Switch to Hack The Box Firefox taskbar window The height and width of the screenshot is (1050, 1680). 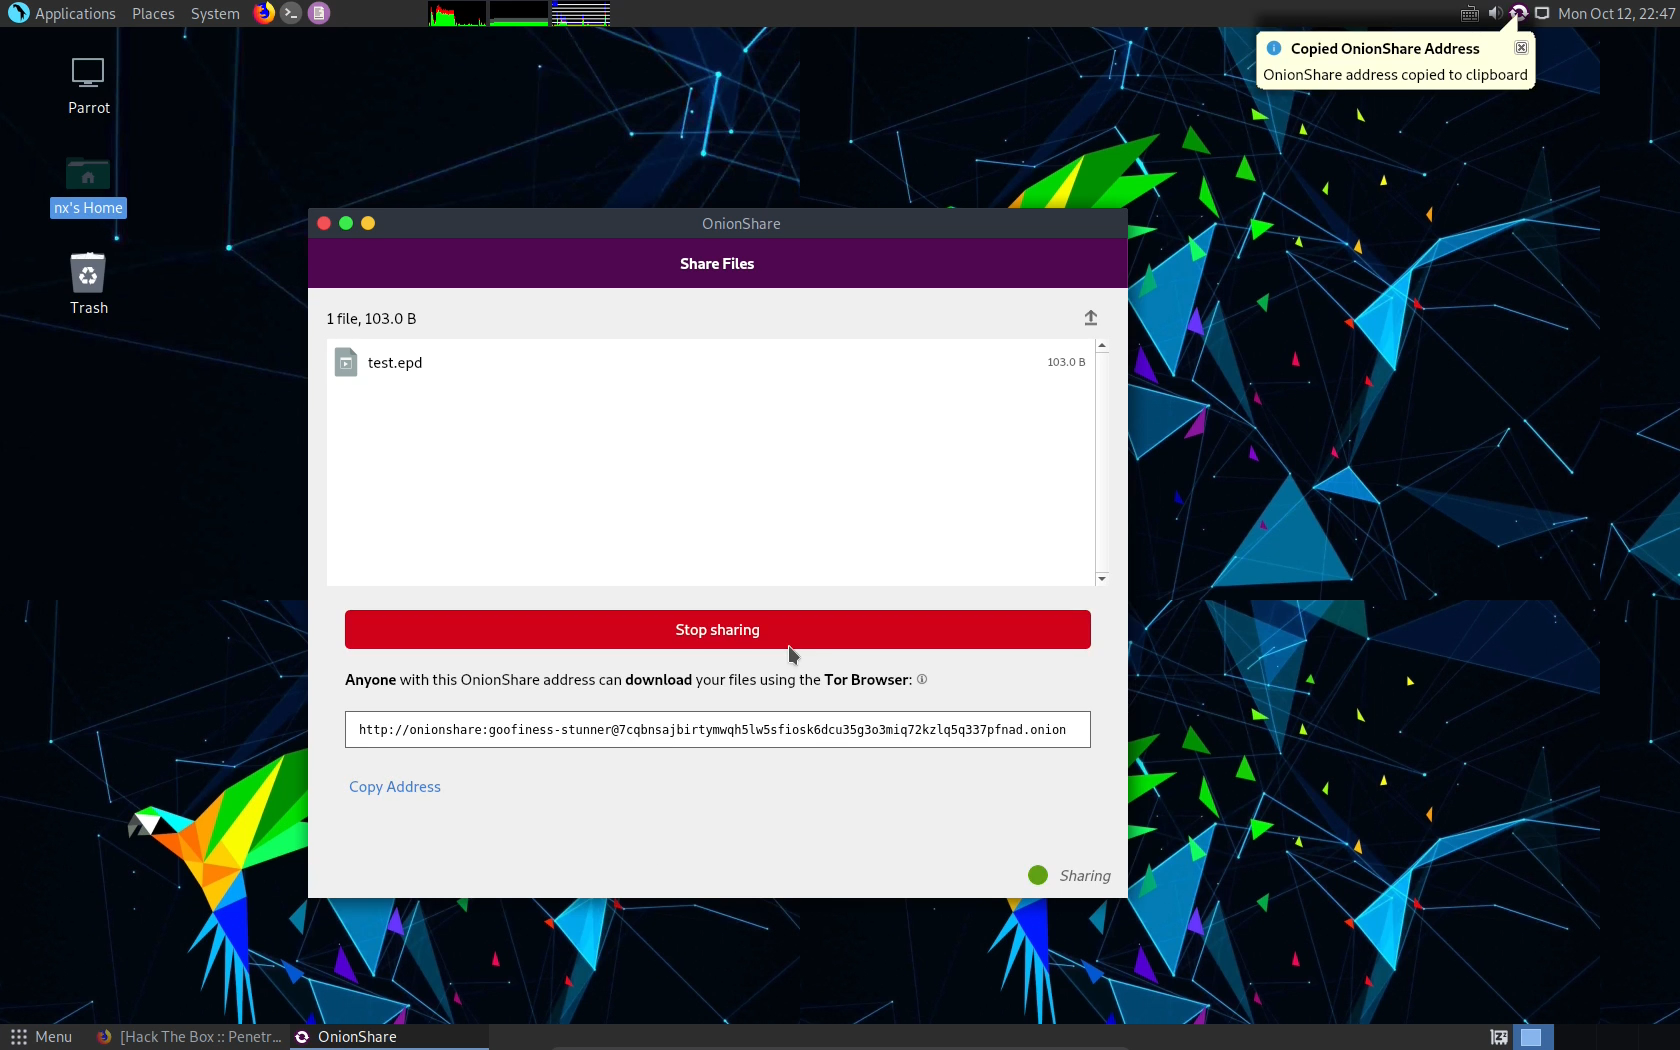click(x=189, y=1037)
